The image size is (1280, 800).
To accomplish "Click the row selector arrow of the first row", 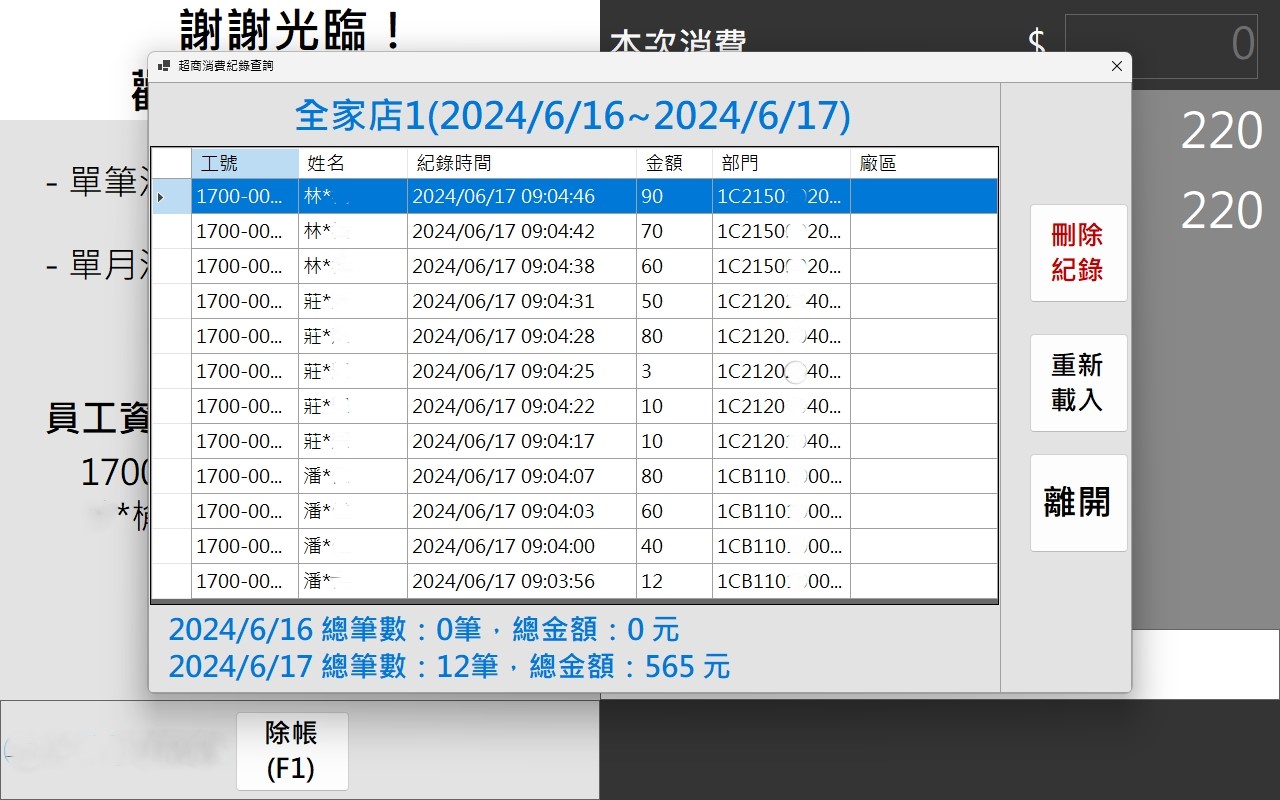I will click(171, 197).
